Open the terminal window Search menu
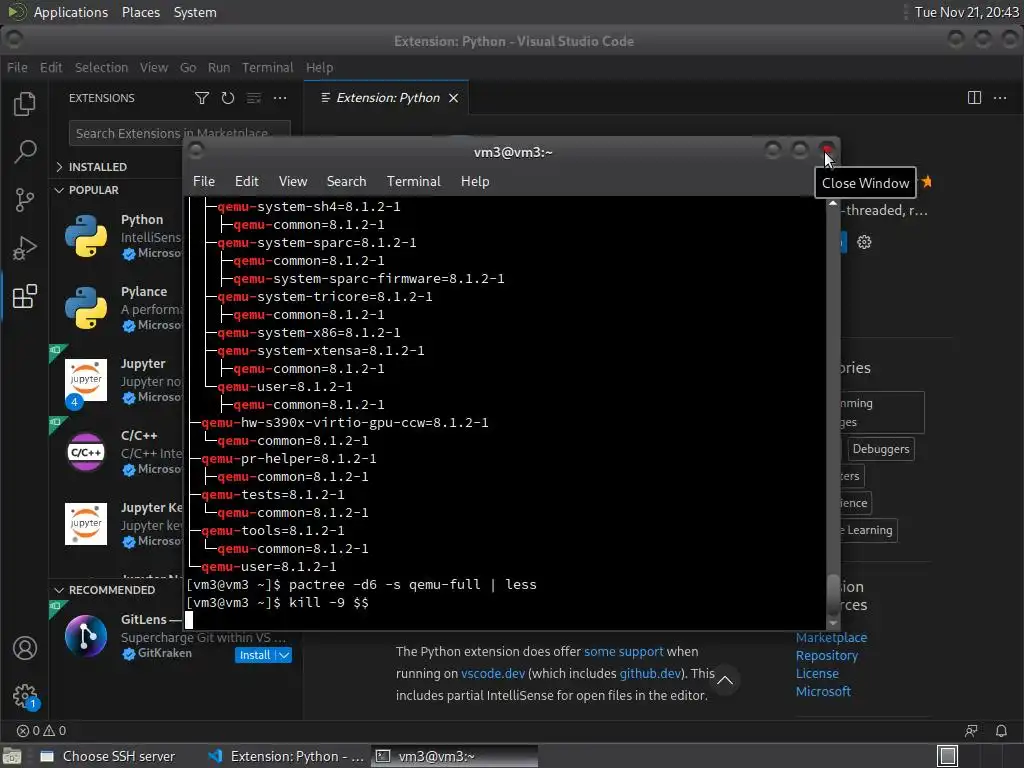 pyautogui.click(x=346, y=182)
